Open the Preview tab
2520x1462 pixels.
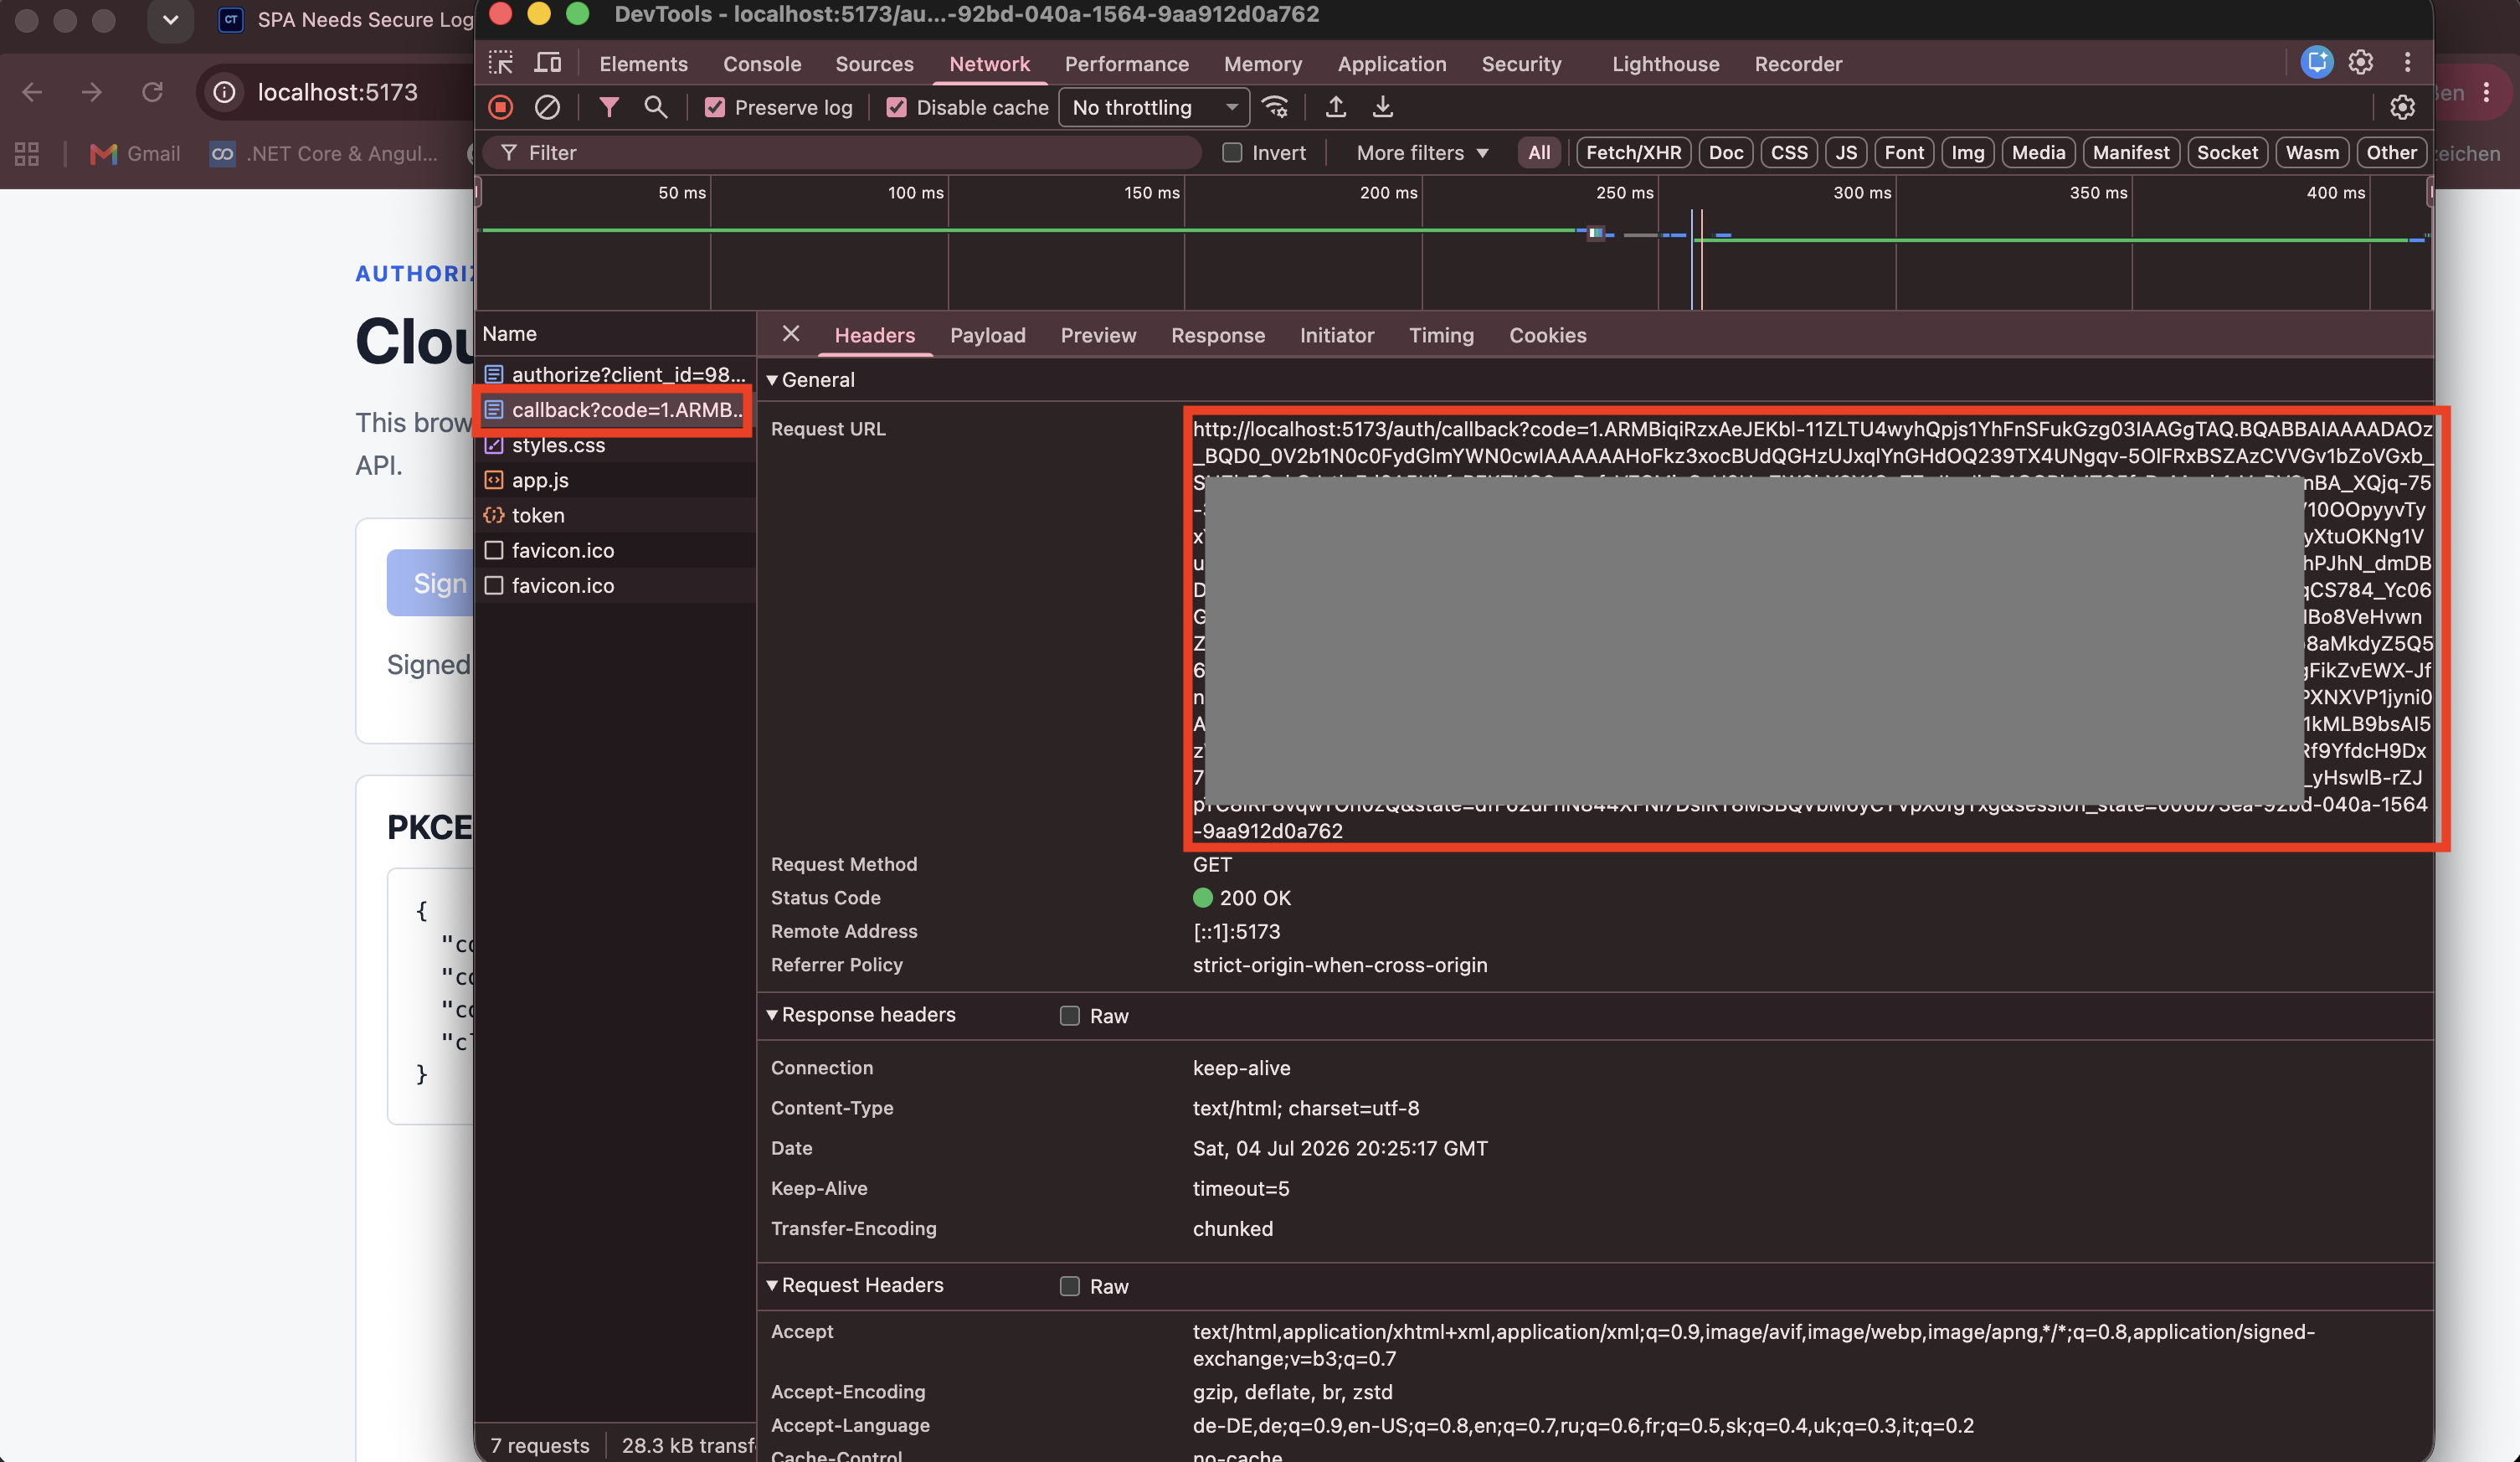(x=1098, y=335)
